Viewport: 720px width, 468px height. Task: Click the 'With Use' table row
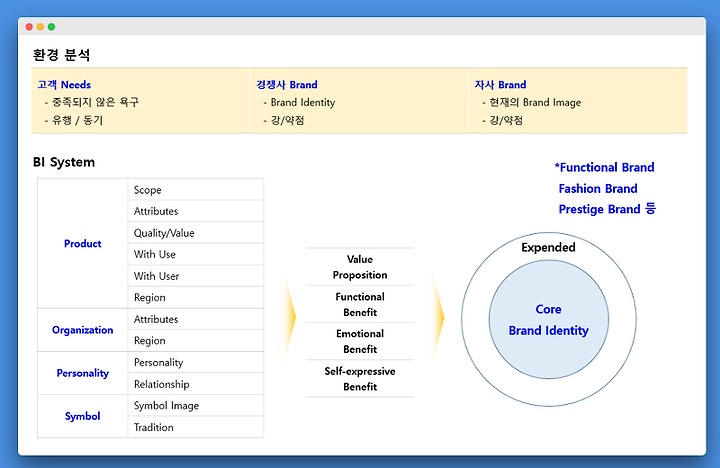196,254
